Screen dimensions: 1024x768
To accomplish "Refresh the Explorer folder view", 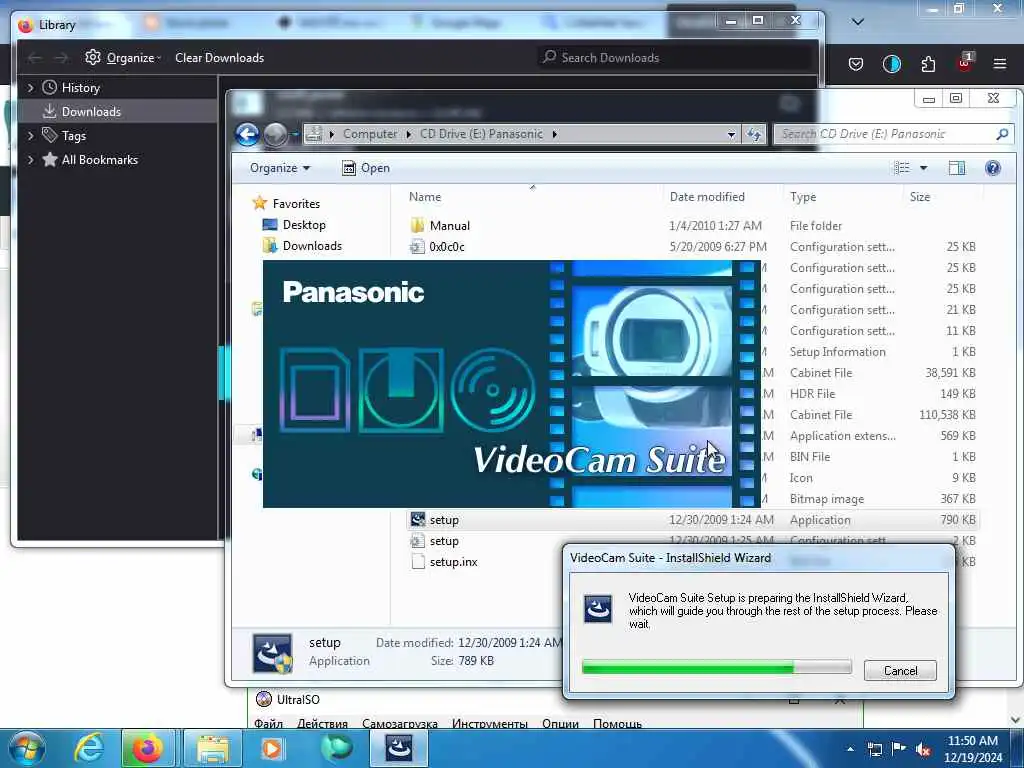I will (754, 135).
